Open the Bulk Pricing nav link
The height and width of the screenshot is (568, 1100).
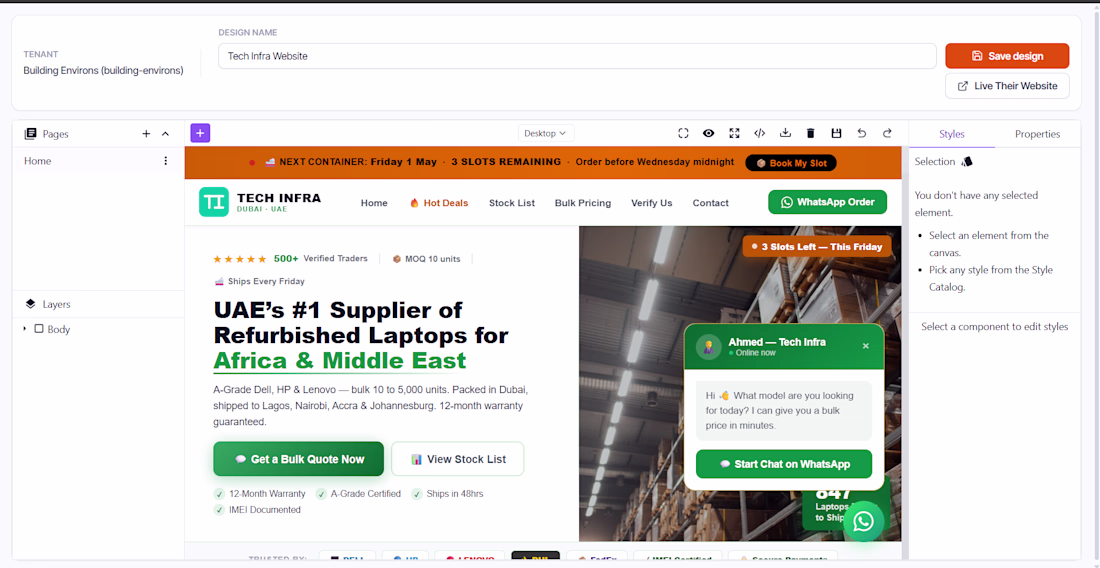tap(582, 203)
